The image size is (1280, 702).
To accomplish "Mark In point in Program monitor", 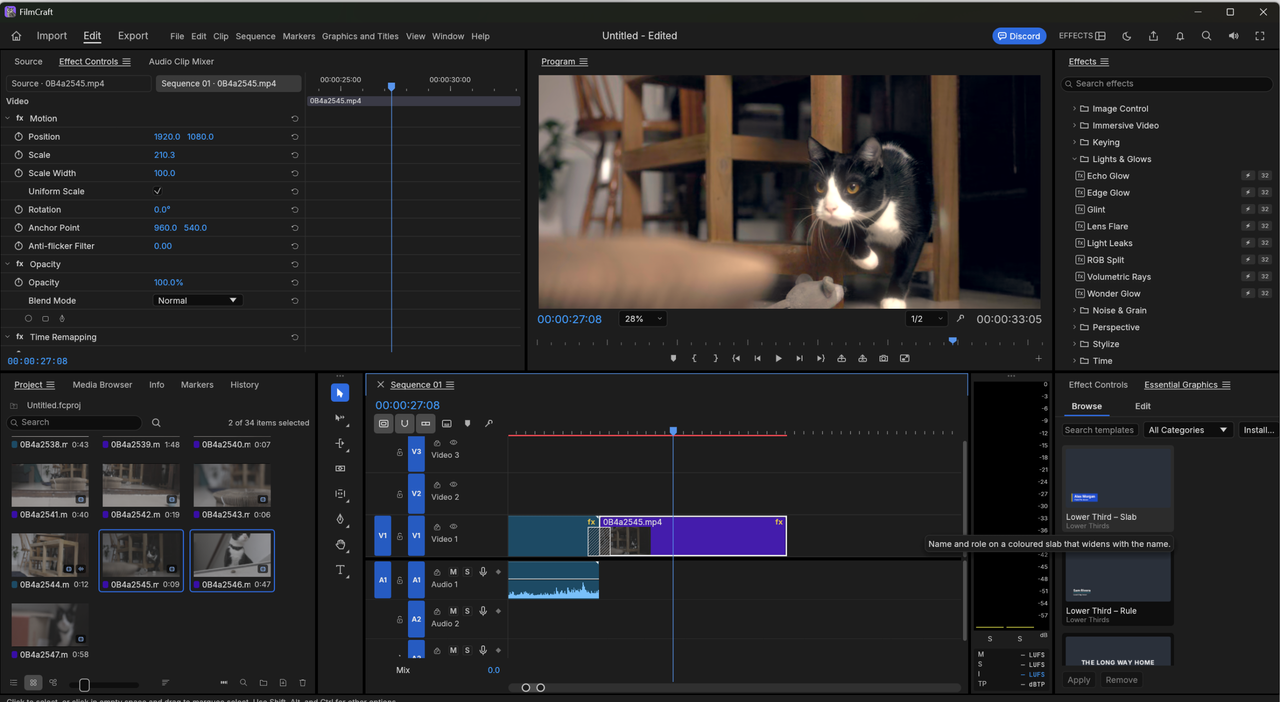I will coord(694,358).
